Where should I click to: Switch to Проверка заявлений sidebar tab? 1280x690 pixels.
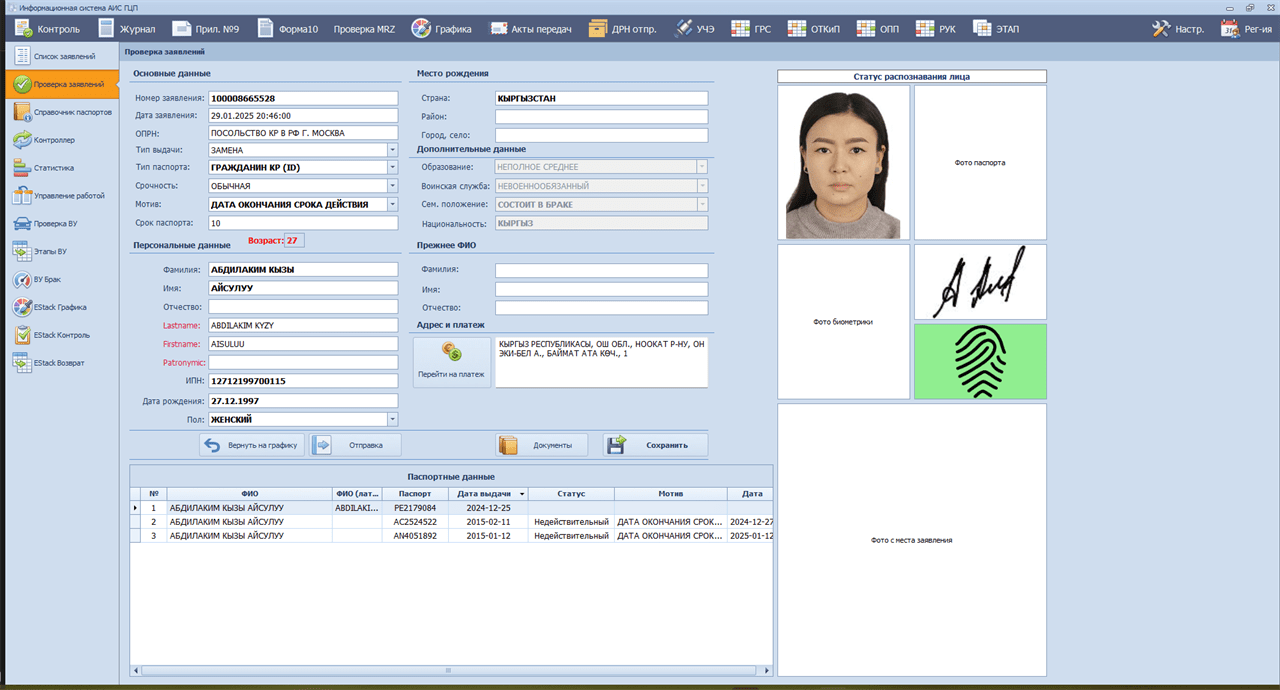(60, 84)
